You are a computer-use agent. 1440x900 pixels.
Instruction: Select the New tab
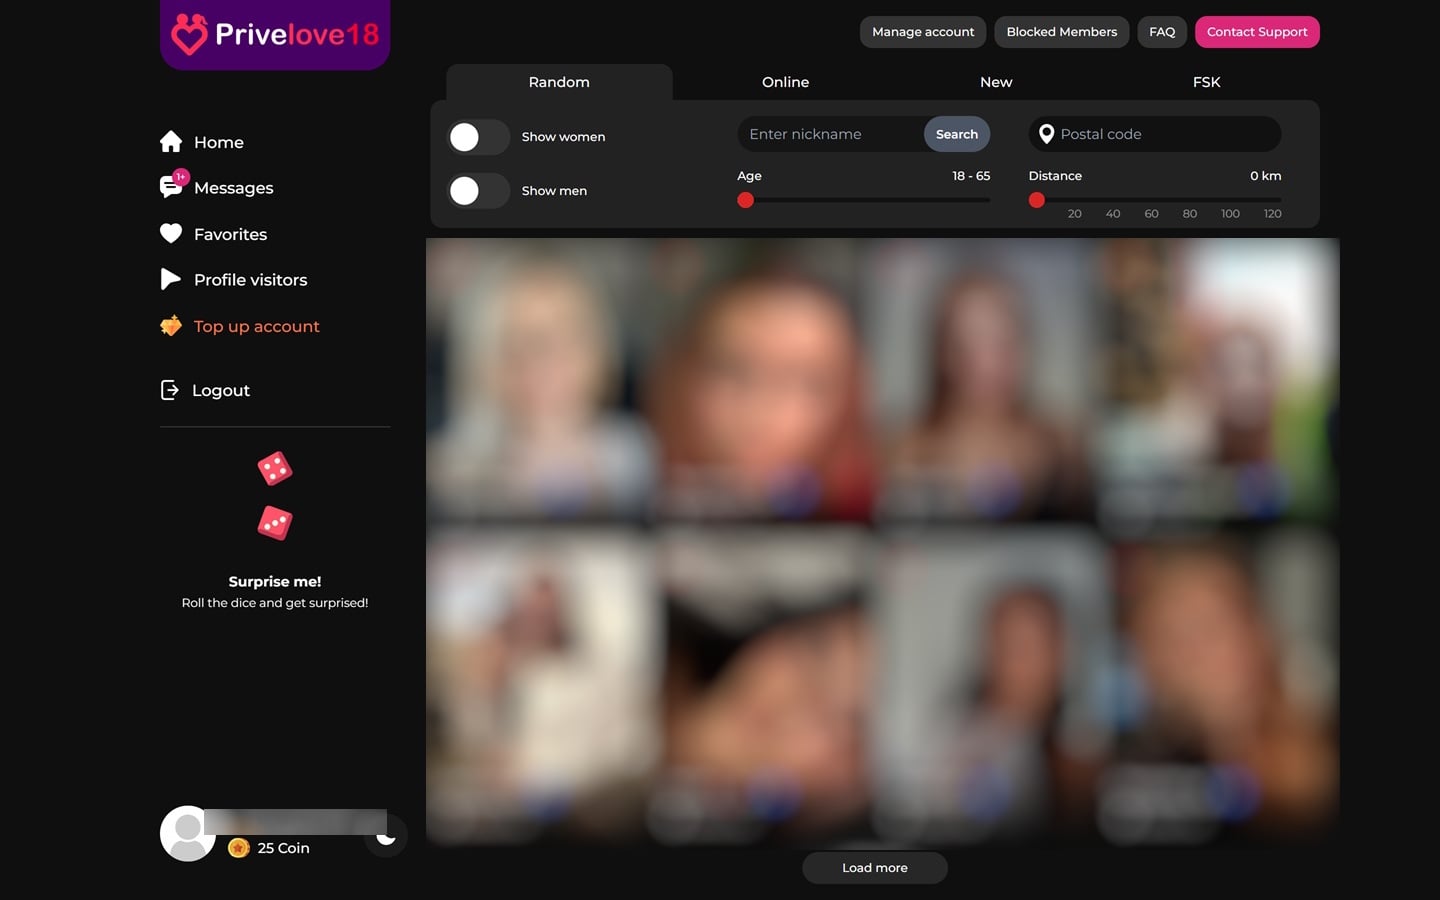[996, 82]
